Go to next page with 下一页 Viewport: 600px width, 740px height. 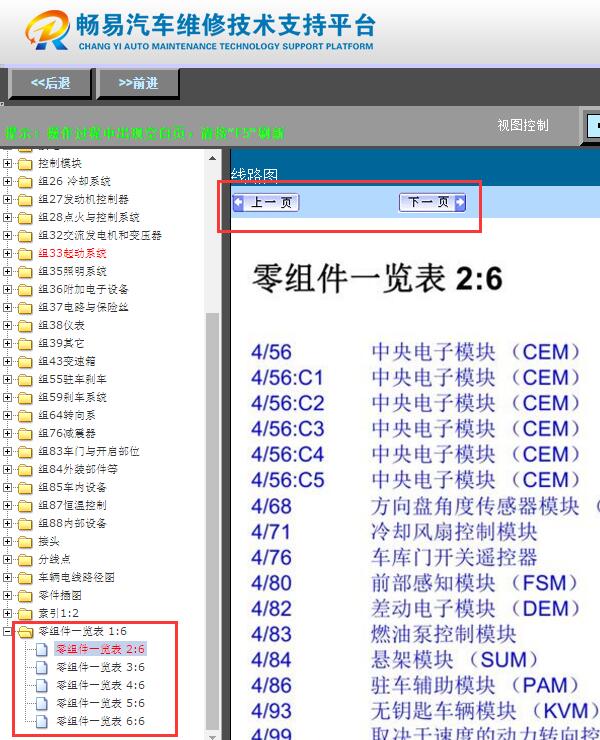coord(432,202)
